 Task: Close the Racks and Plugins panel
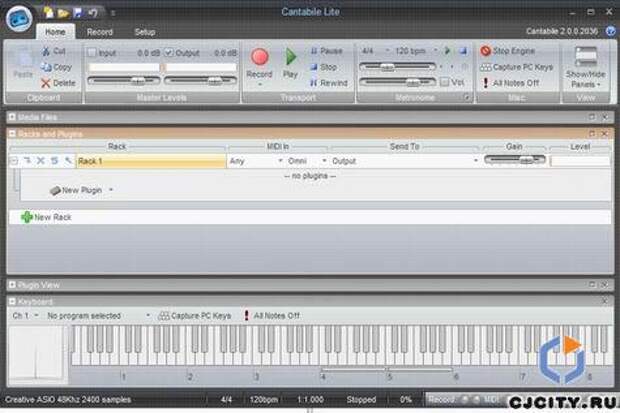click(x=605, y=134)
